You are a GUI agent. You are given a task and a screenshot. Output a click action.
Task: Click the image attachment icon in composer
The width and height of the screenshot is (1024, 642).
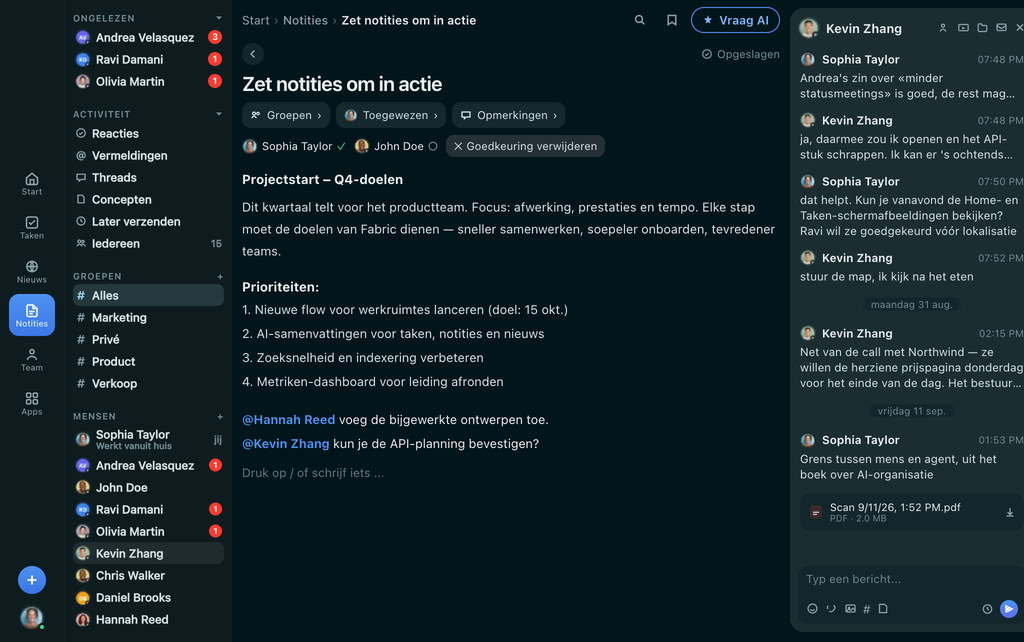click(850, 609)
